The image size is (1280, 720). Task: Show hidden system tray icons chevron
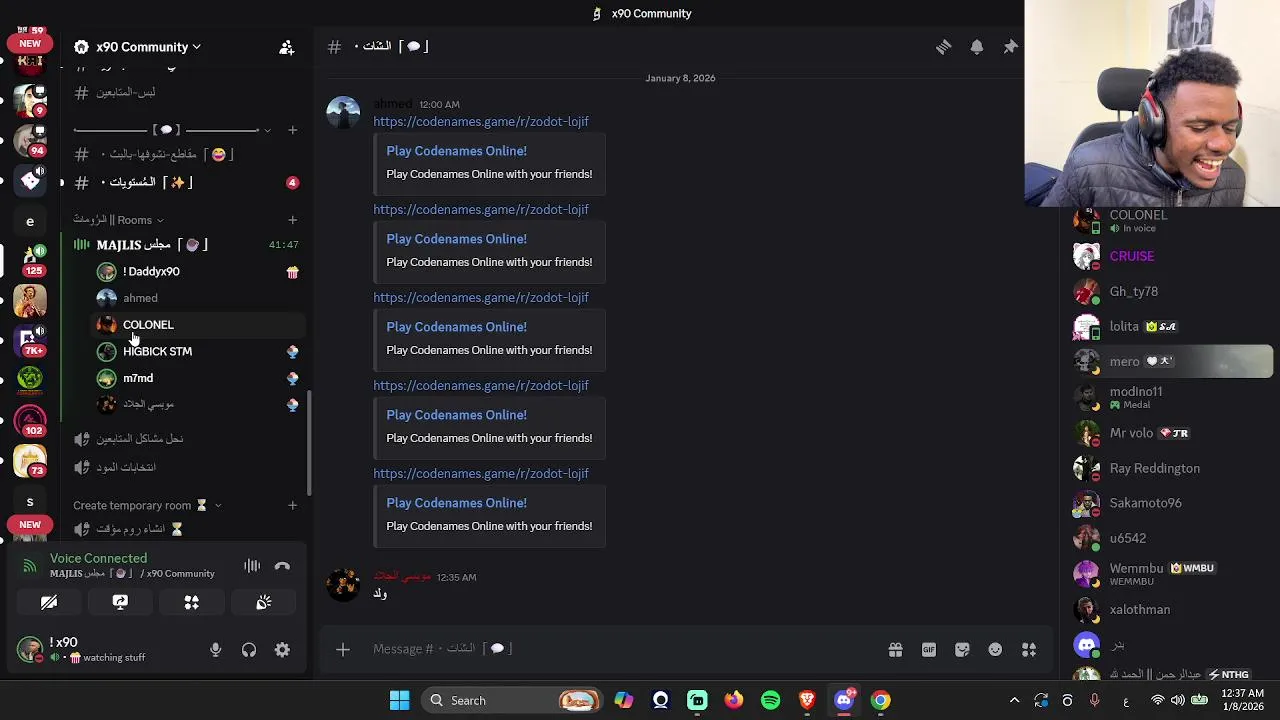point(1014,700)
